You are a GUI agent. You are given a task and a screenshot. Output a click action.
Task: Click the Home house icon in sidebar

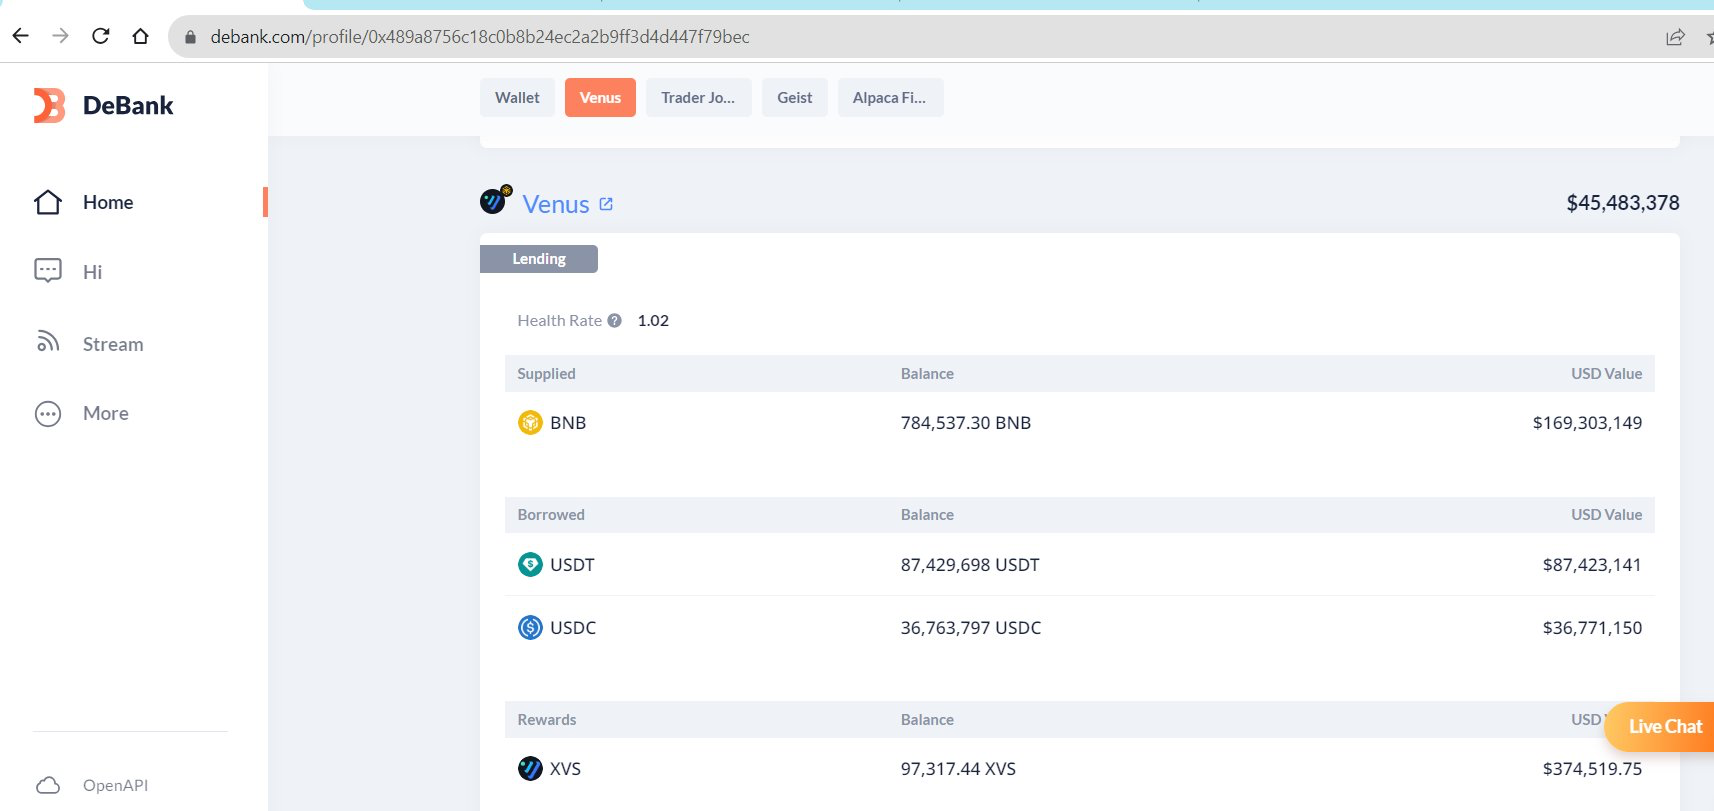pos(48,203)
